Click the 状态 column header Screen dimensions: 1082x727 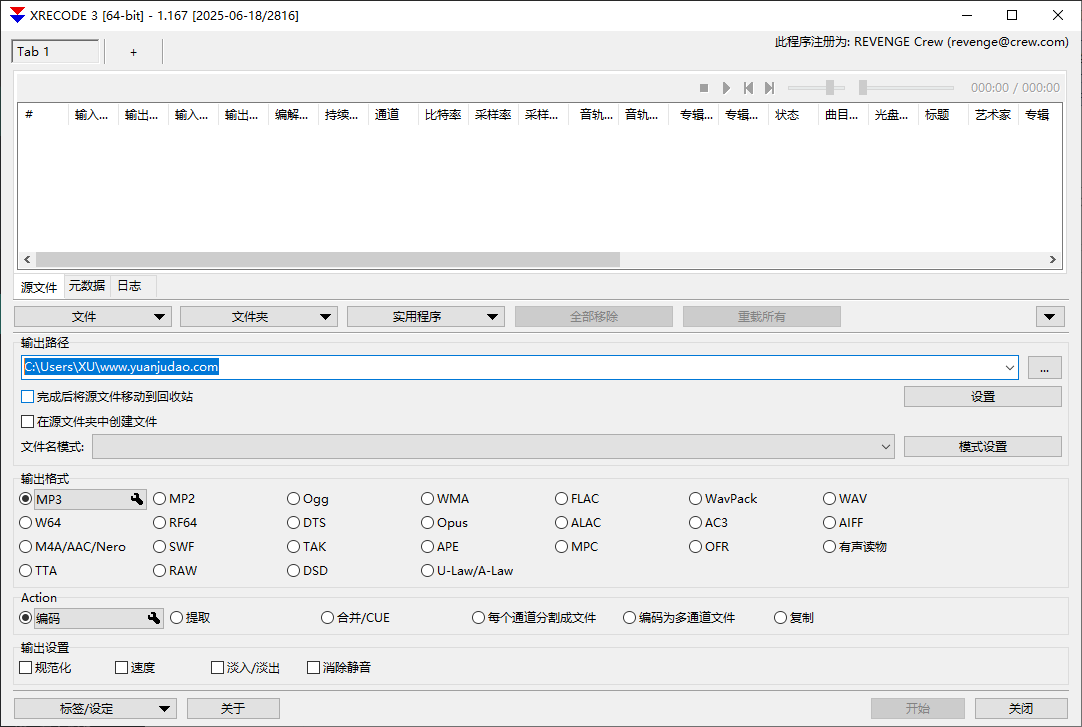click(x=793, y=114)
